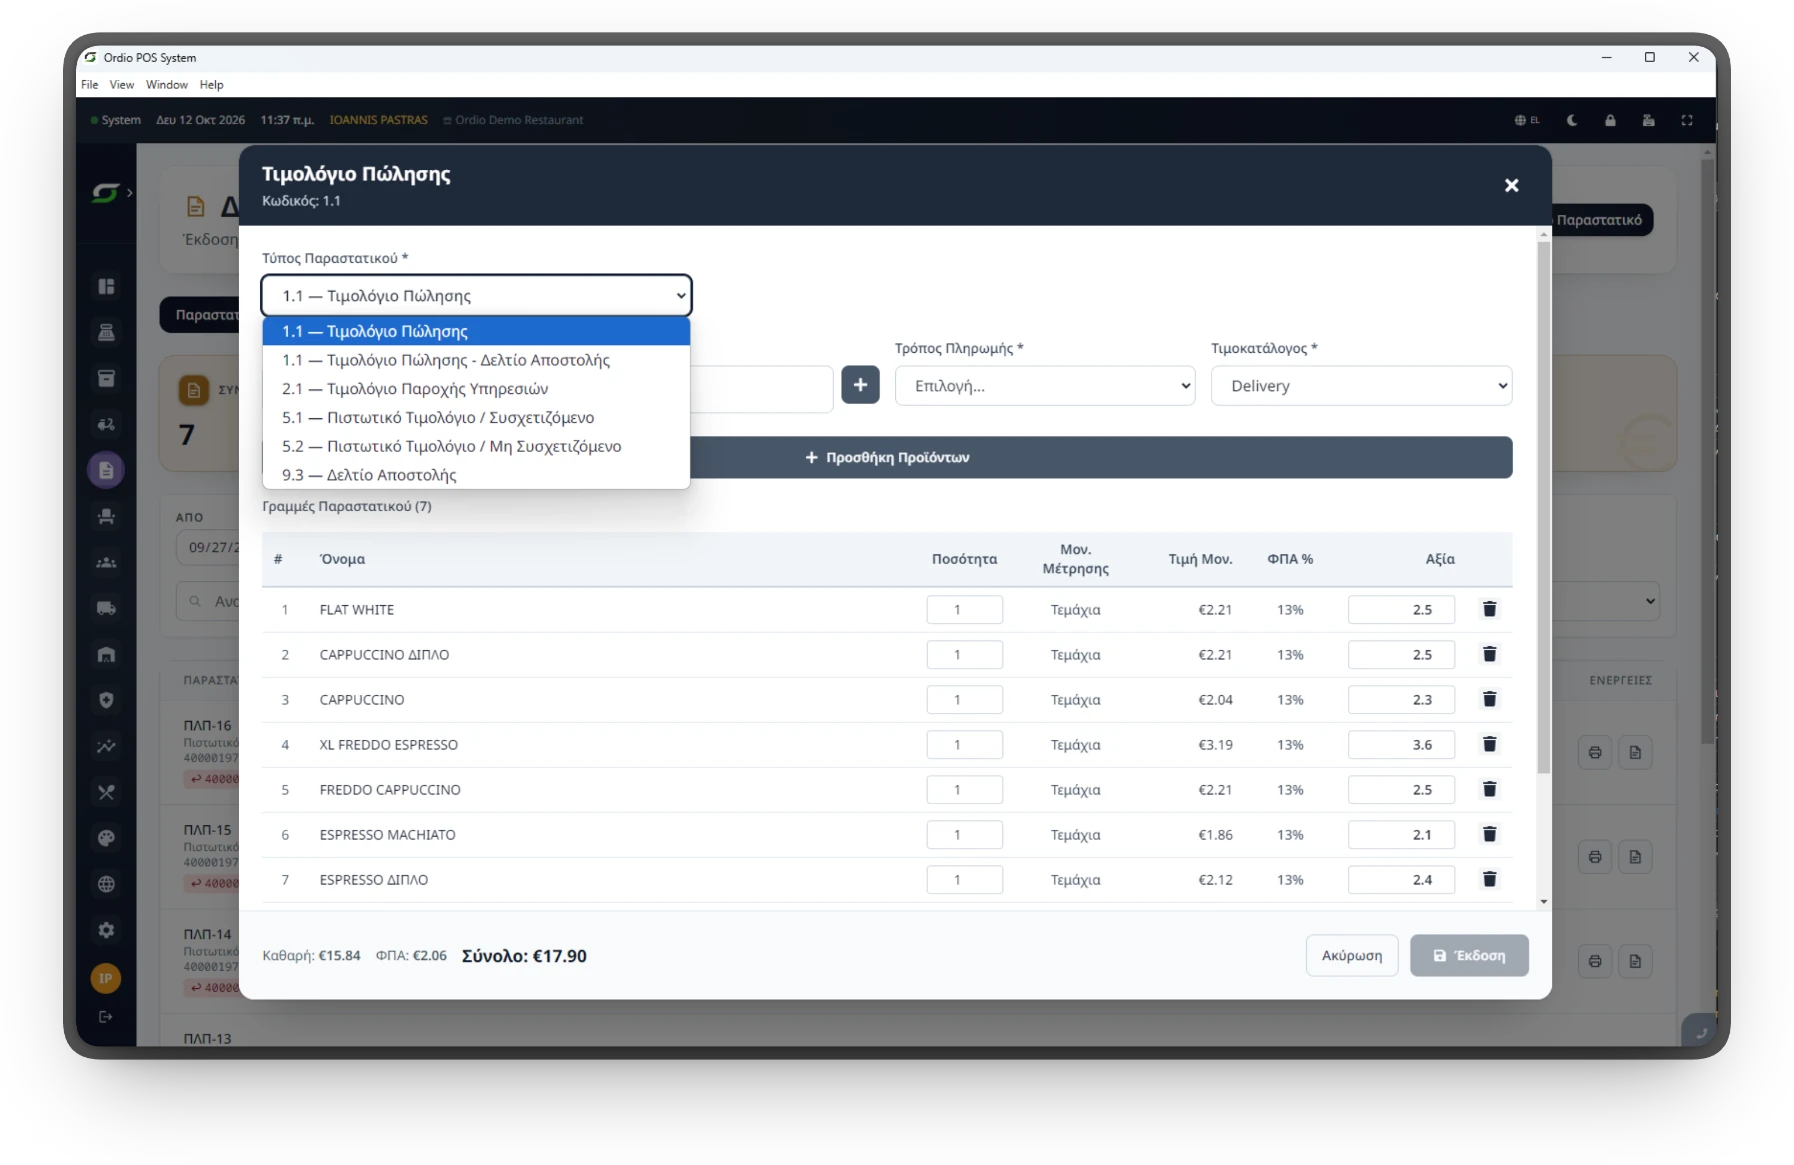Open the Τρόπος Πληρωμής dropdown
This screenshot has width=1794, height=1165.
pyautogui.click(x=1045, y=386)
